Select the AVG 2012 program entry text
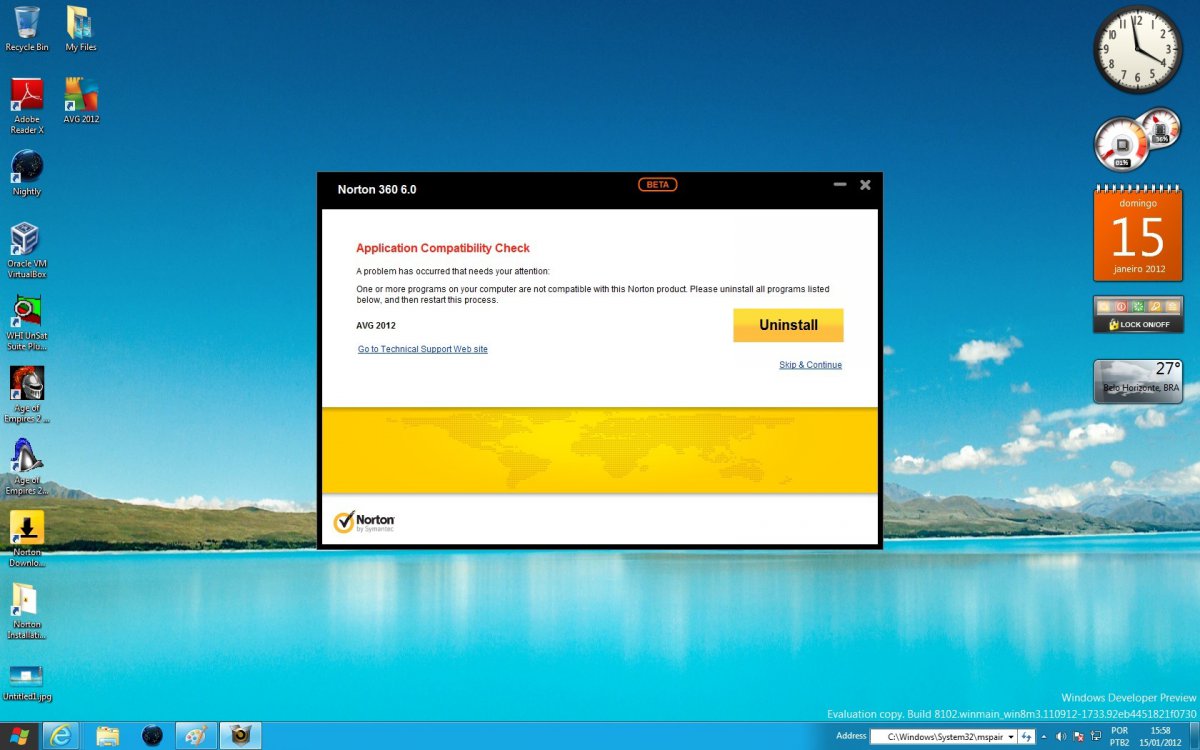The height and width of the screenshot is (750, 1200). 376,326
